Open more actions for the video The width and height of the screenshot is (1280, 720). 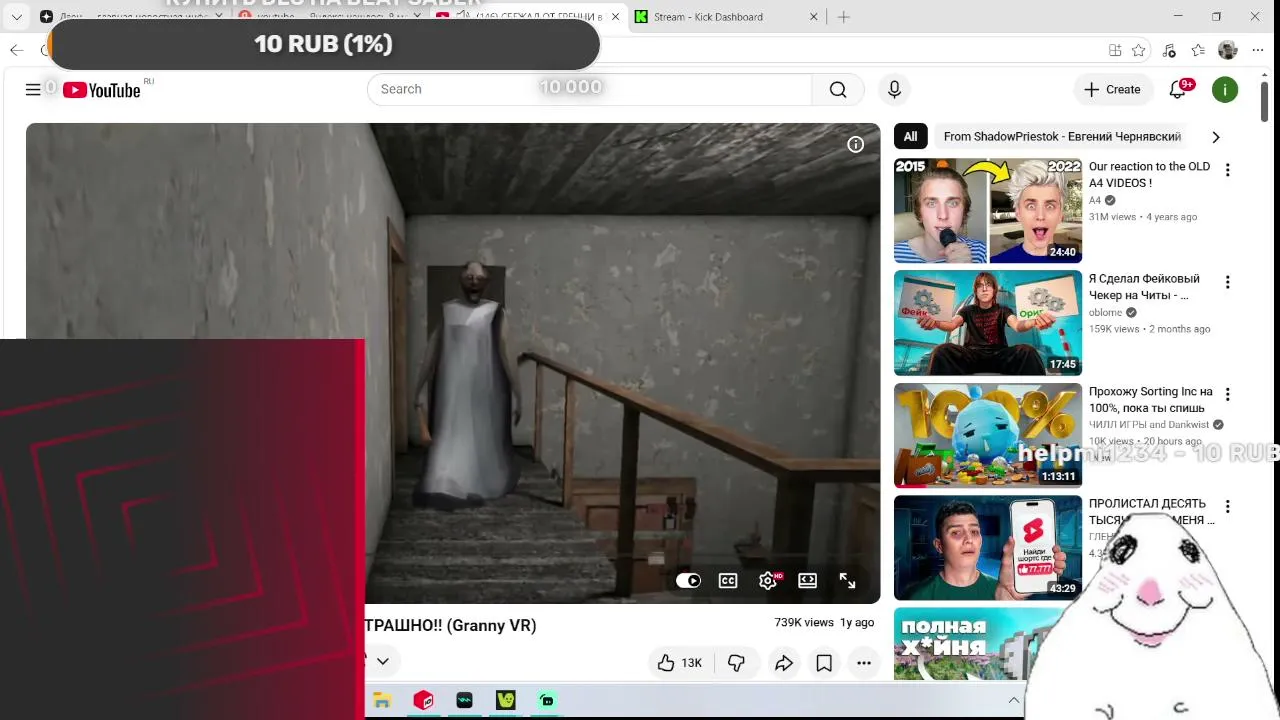(x=864, y=663)
